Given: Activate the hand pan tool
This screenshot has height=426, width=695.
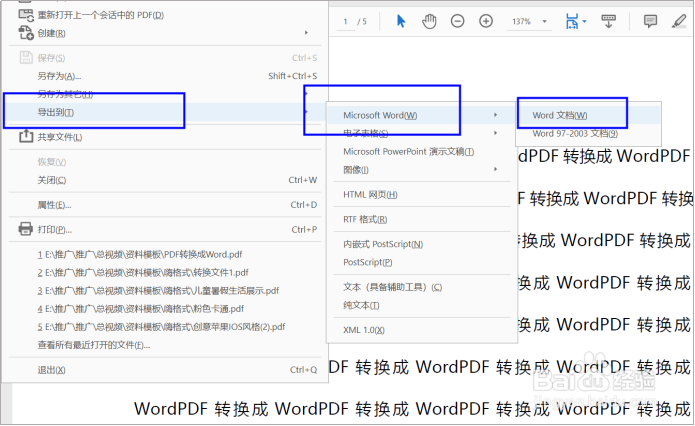Looking at the screenshot, I should point(429,21).
